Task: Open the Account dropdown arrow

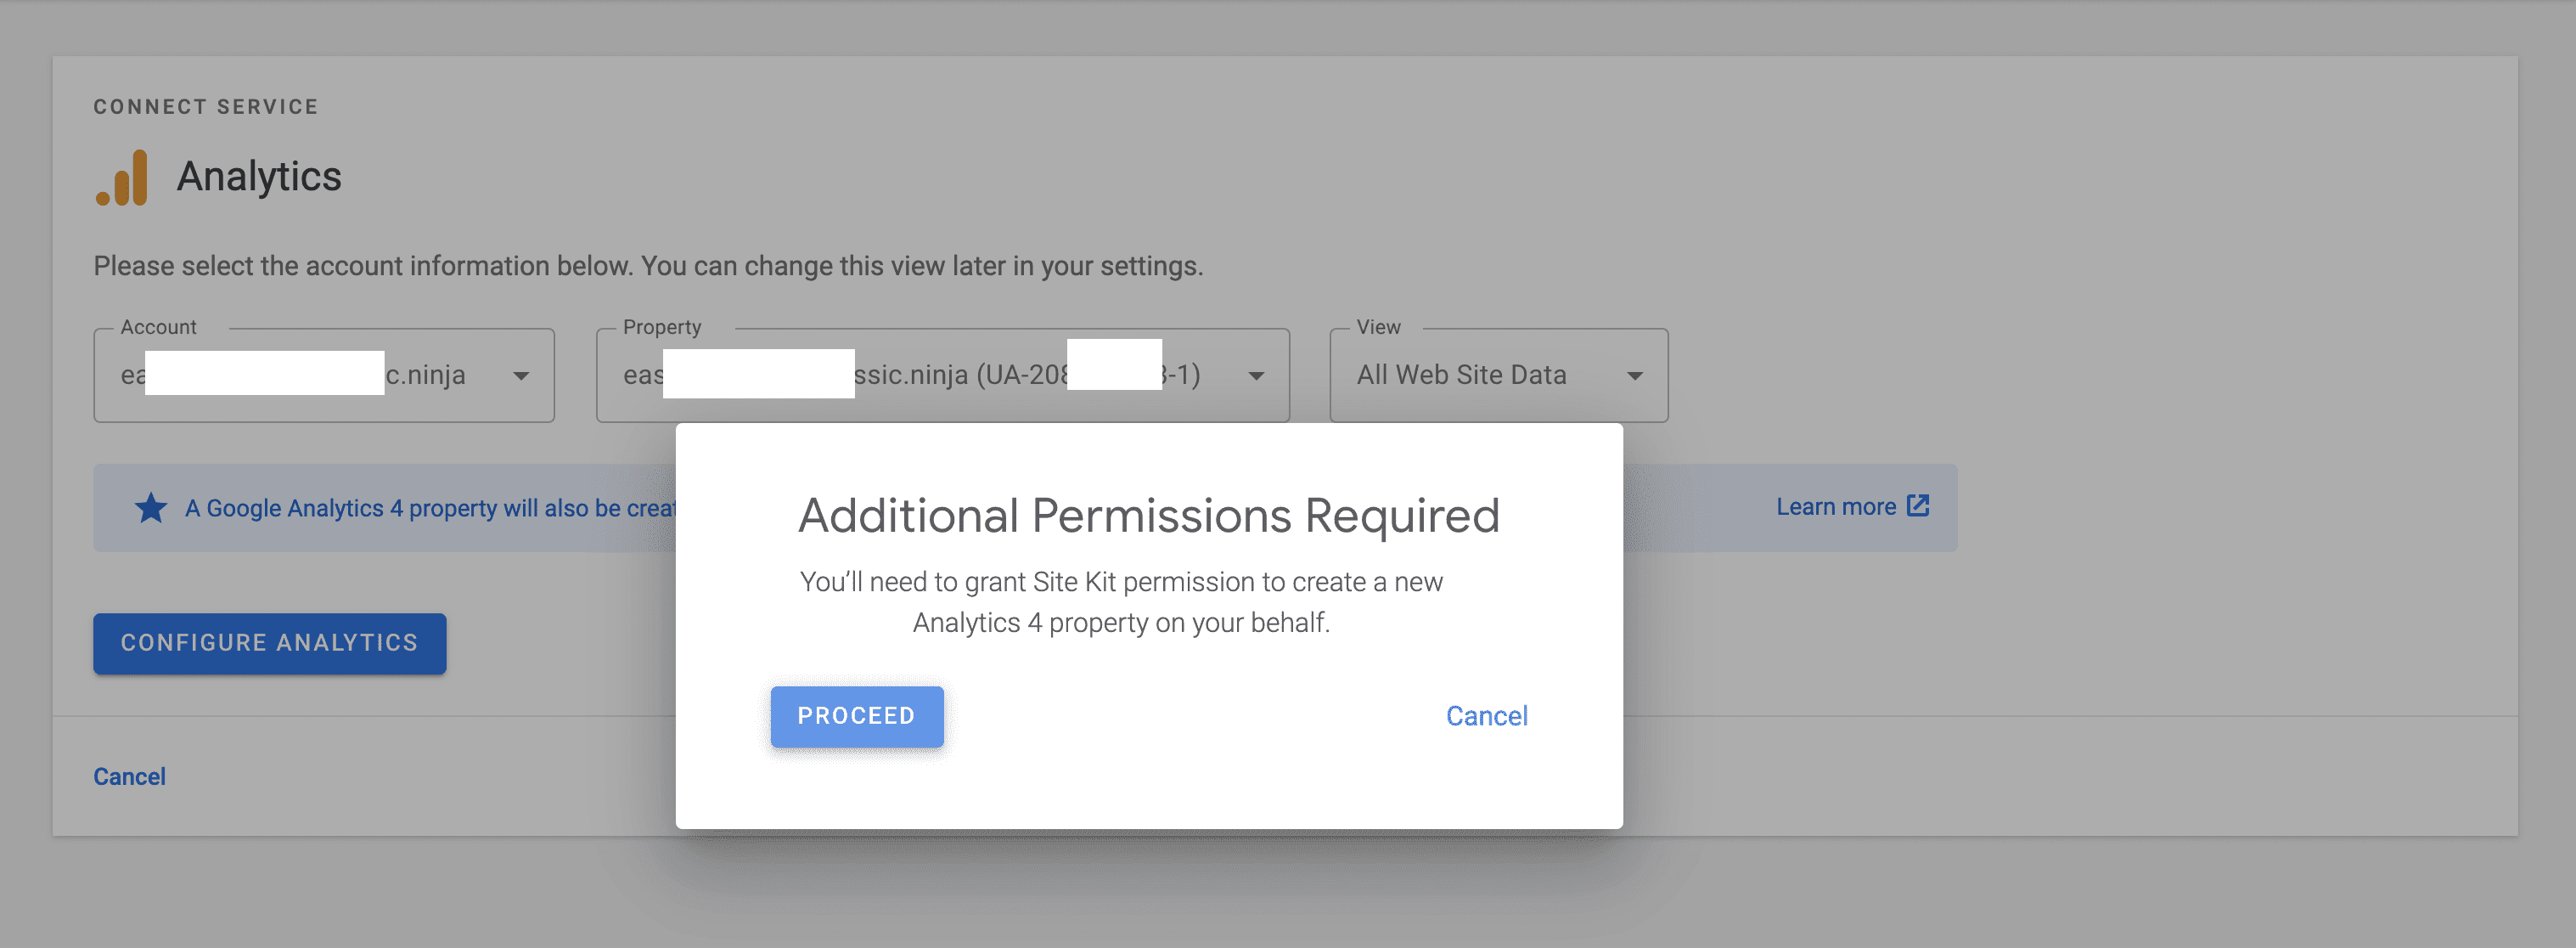Action: pyautogui.click(x=521, y=376)
